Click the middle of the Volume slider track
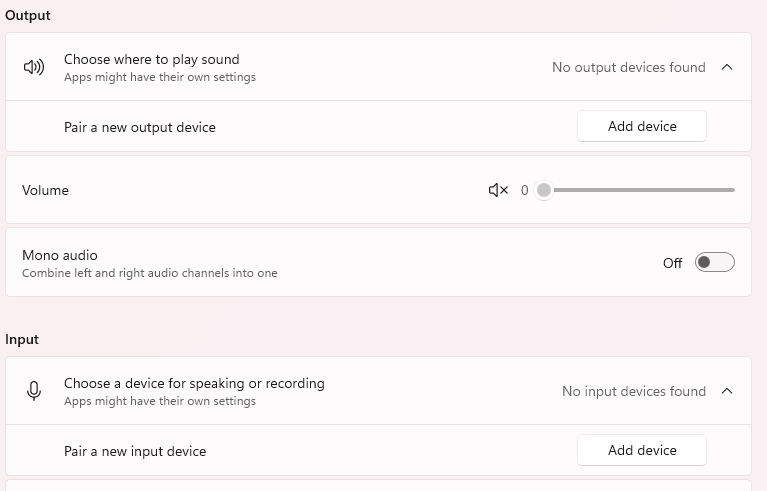This screenshot has width=767, height=491. pos(640,190)
